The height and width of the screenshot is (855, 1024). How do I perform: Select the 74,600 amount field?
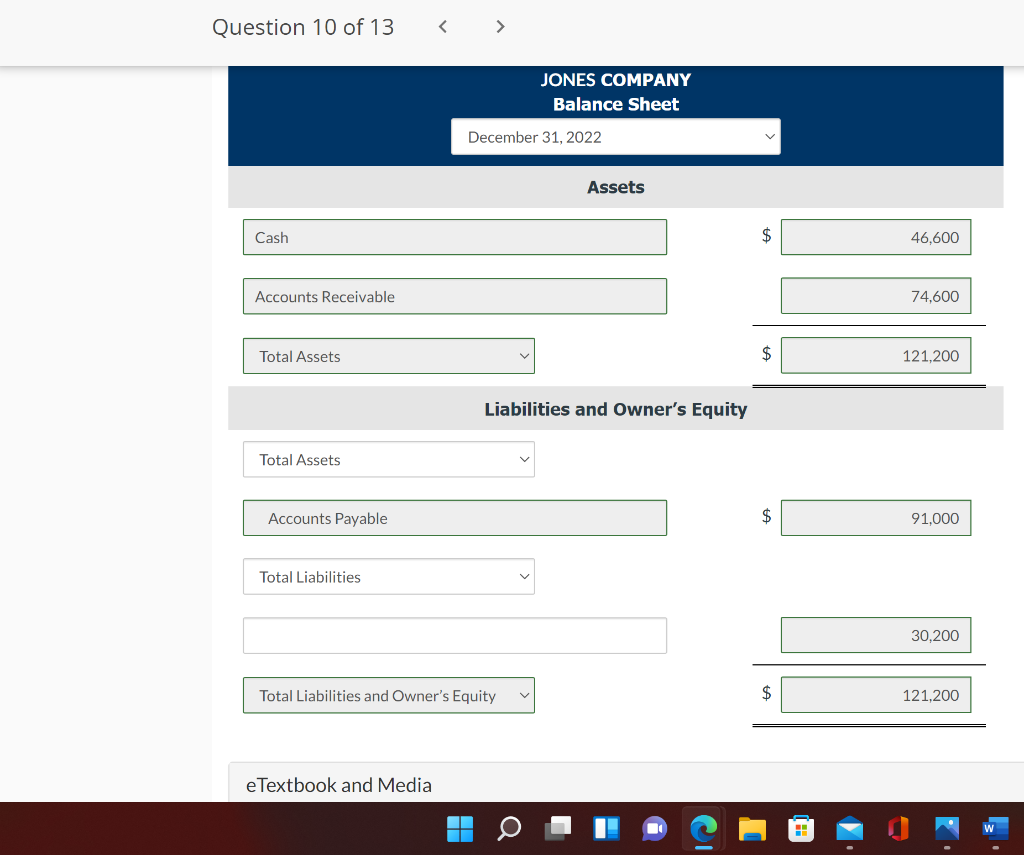(876, 296)
